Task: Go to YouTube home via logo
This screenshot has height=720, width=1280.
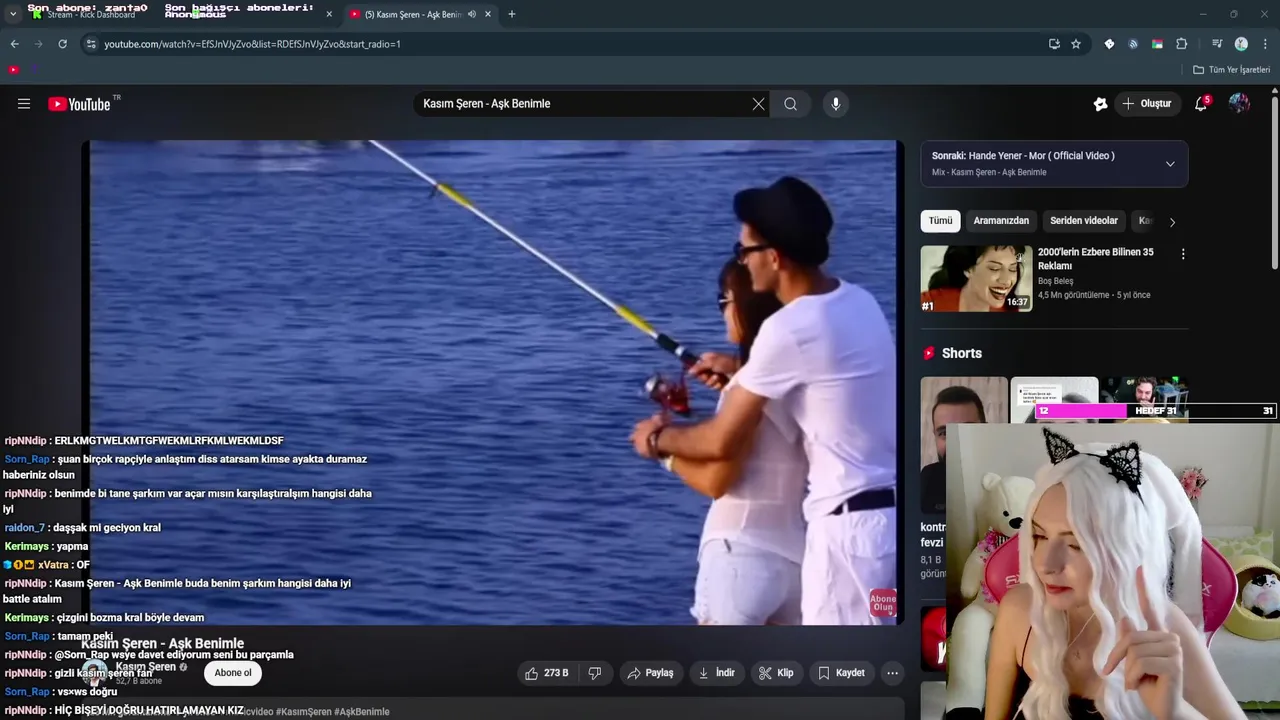Action: (x=79, y=104)
